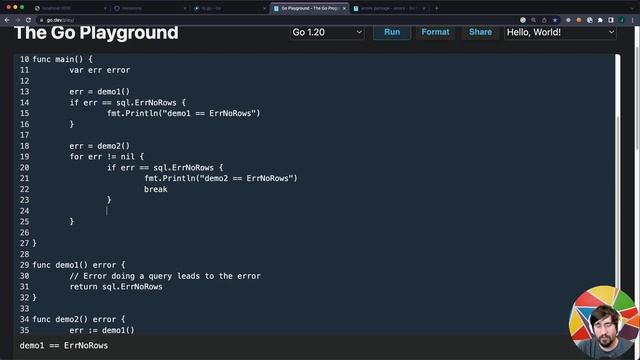Image resolution: width=640 pixels, height=360 pixels.
Task: Click 'func demo1() error {' on line 29
Action: click(79, 265)
